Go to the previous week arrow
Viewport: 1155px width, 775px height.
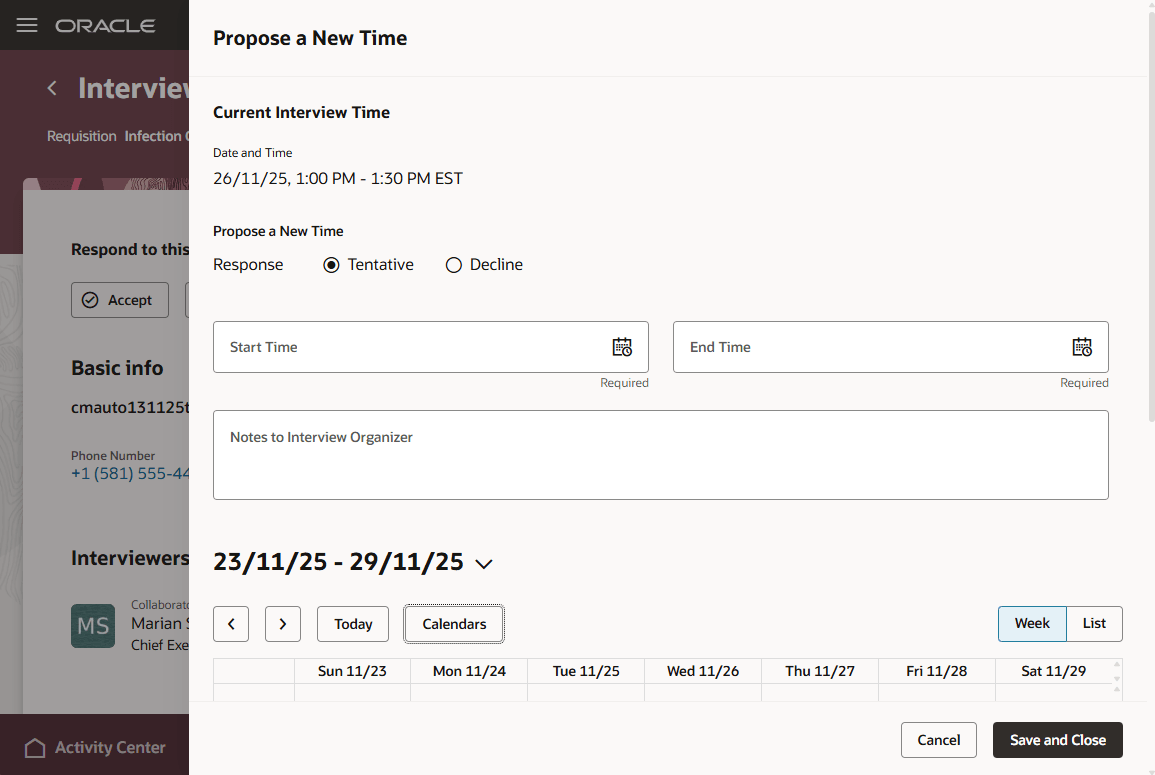(x=231, y=623)
